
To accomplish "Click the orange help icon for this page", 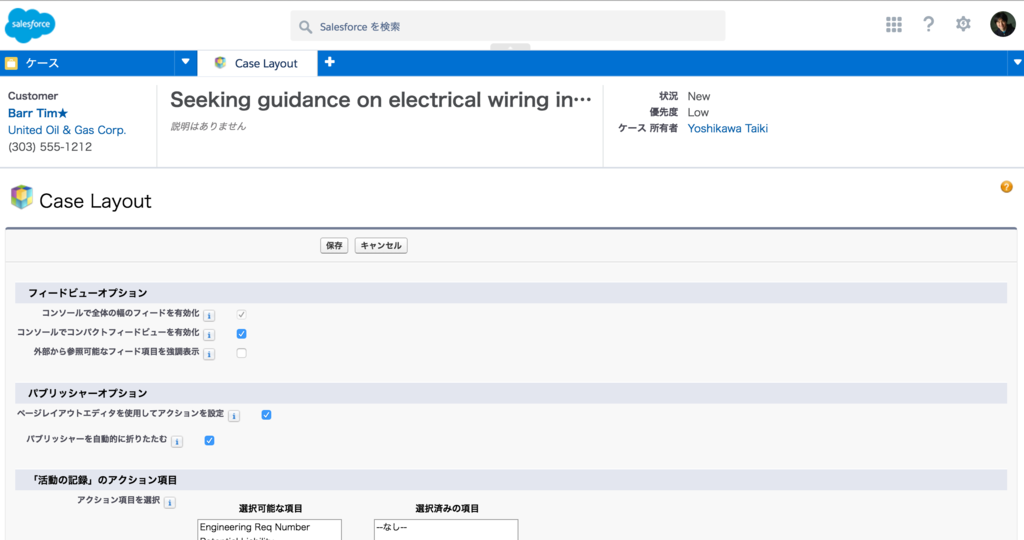I will click(1006, 187).
